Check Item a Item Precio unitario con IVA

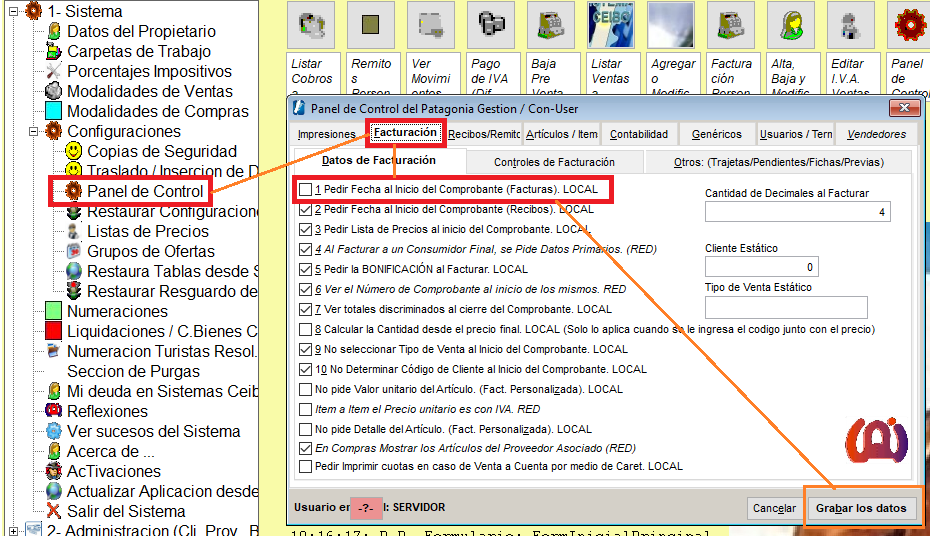(305, 409)
